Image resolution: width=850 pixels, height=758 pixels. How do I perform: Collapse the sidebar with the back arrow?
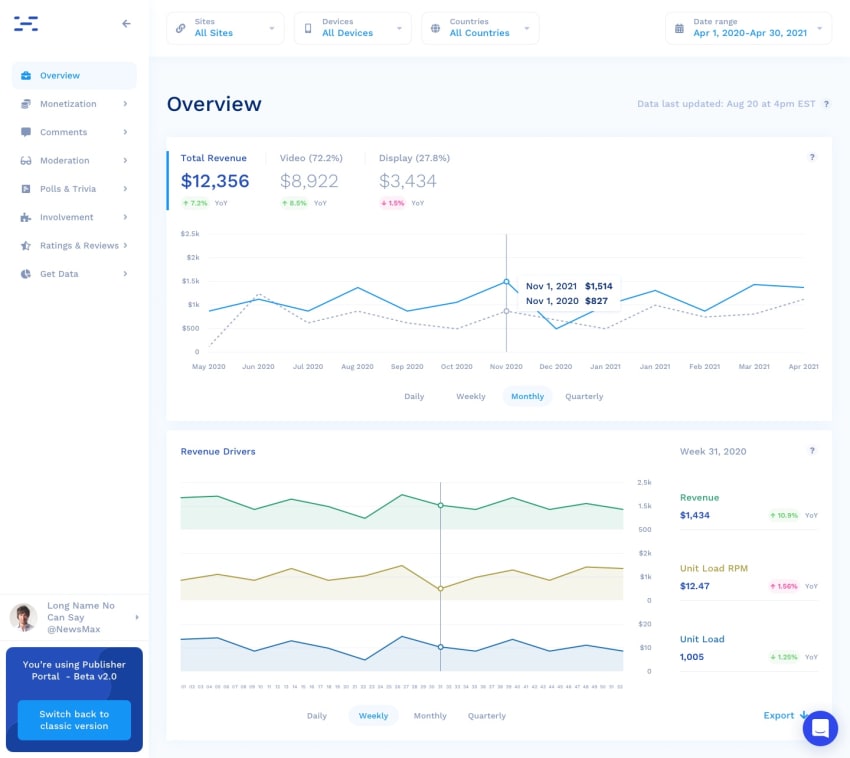(124, 22)
